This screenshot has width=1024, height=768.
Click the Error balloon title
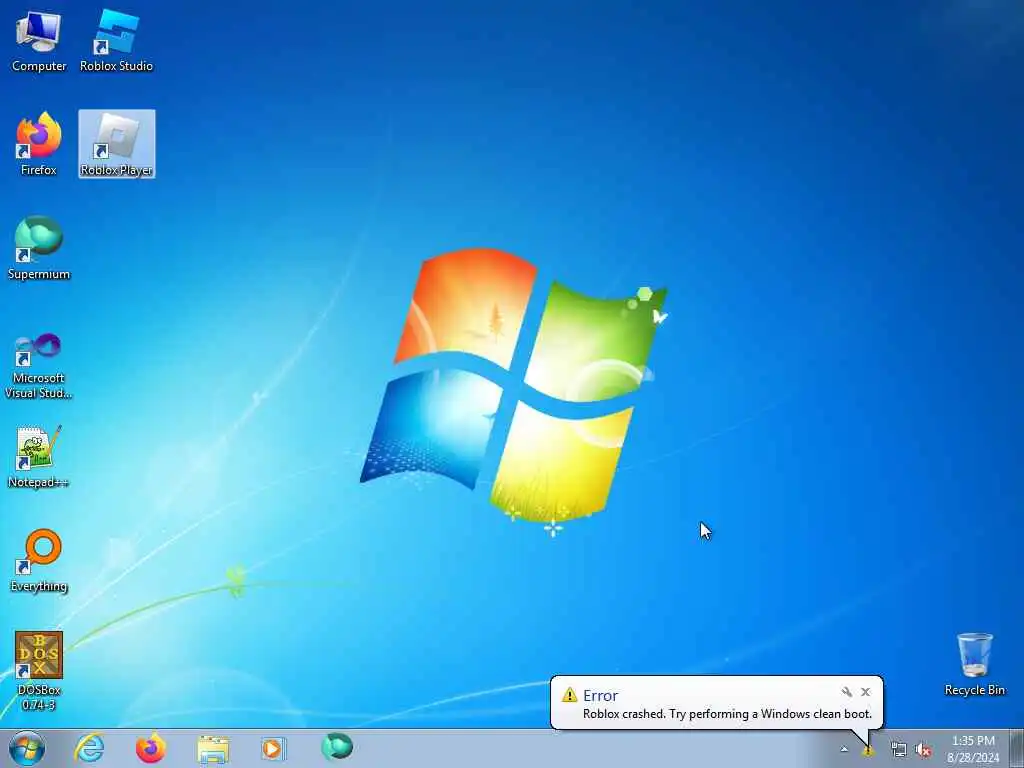pos(600,696)
